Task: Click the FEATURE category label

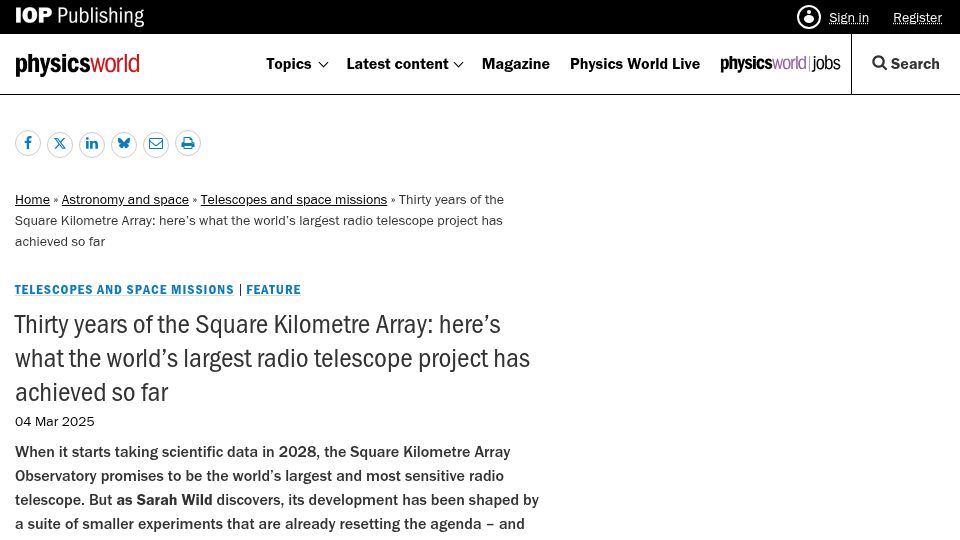Action: click(x=274, y=290)
